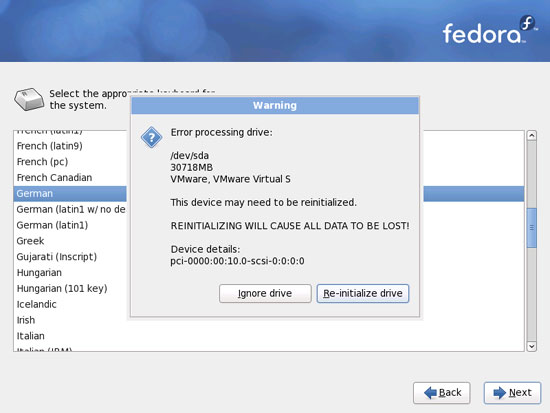Select Hungarian (101 key) layout
550x413 pixels.
[x=62, y=288]
